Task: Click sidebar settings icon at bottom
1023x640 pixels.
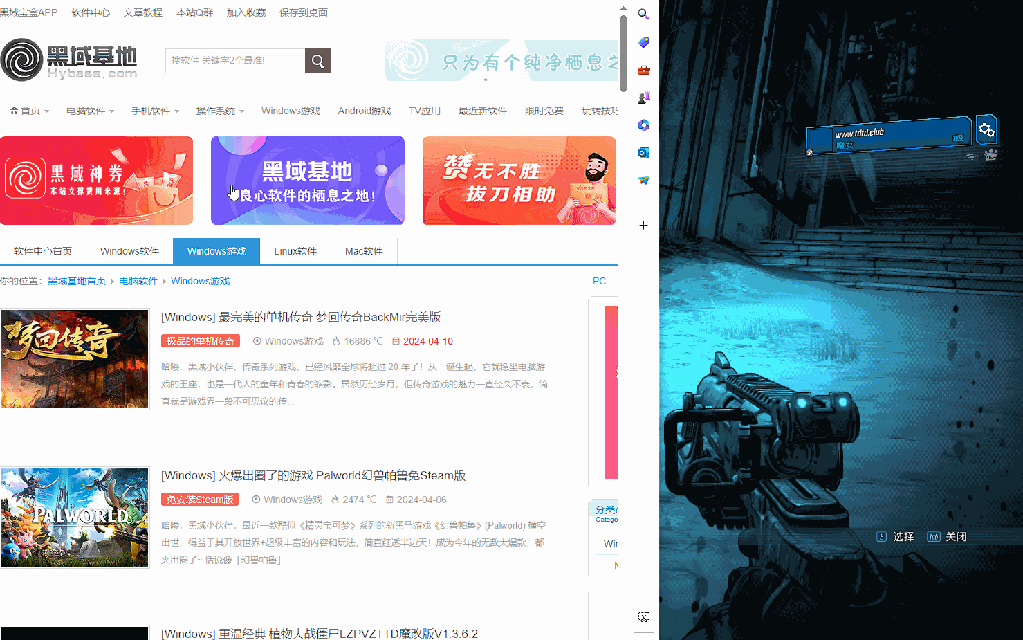Action: (643, 617)
